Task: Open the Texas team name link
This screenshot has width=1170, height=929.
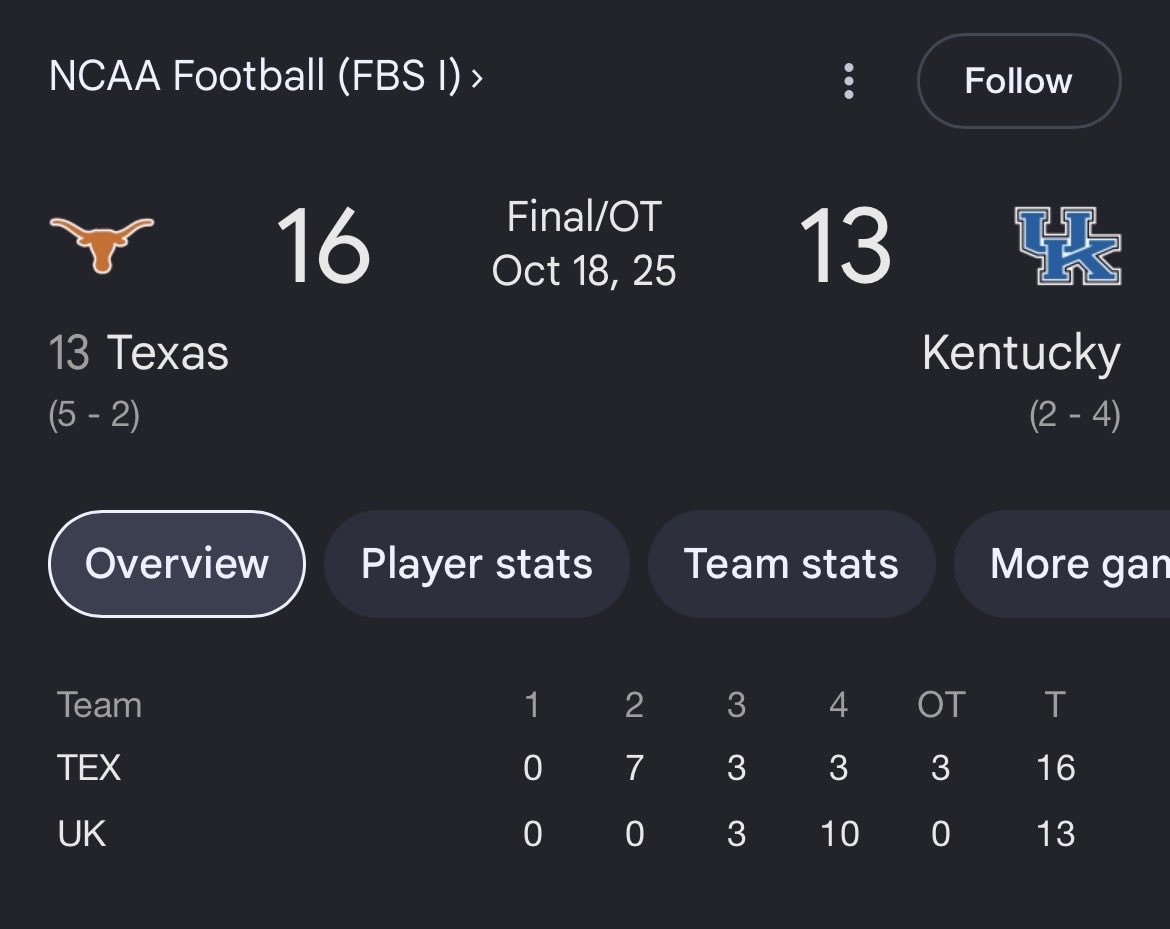Action: pos(167,352)
